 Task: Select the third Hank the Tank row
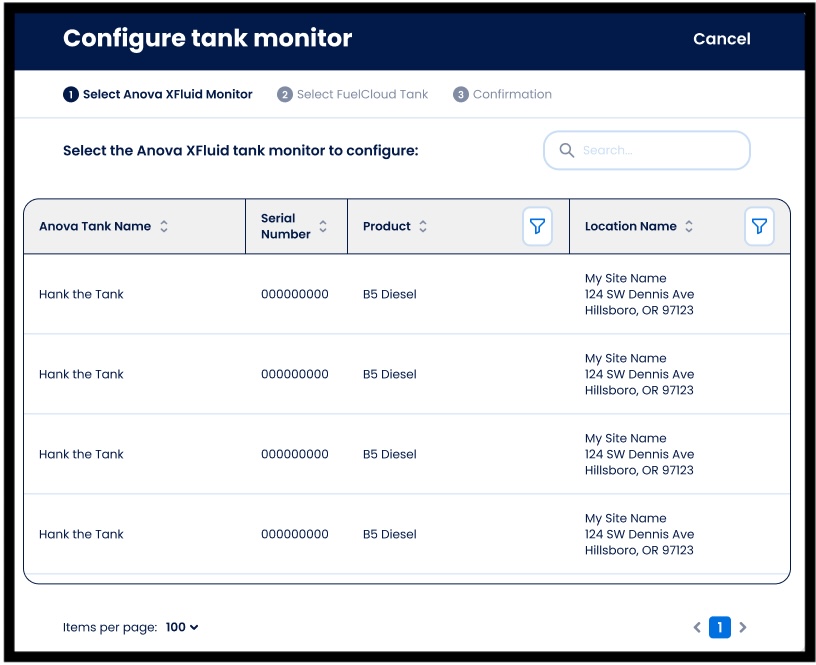pyautogui.click(x=407, y=454)
